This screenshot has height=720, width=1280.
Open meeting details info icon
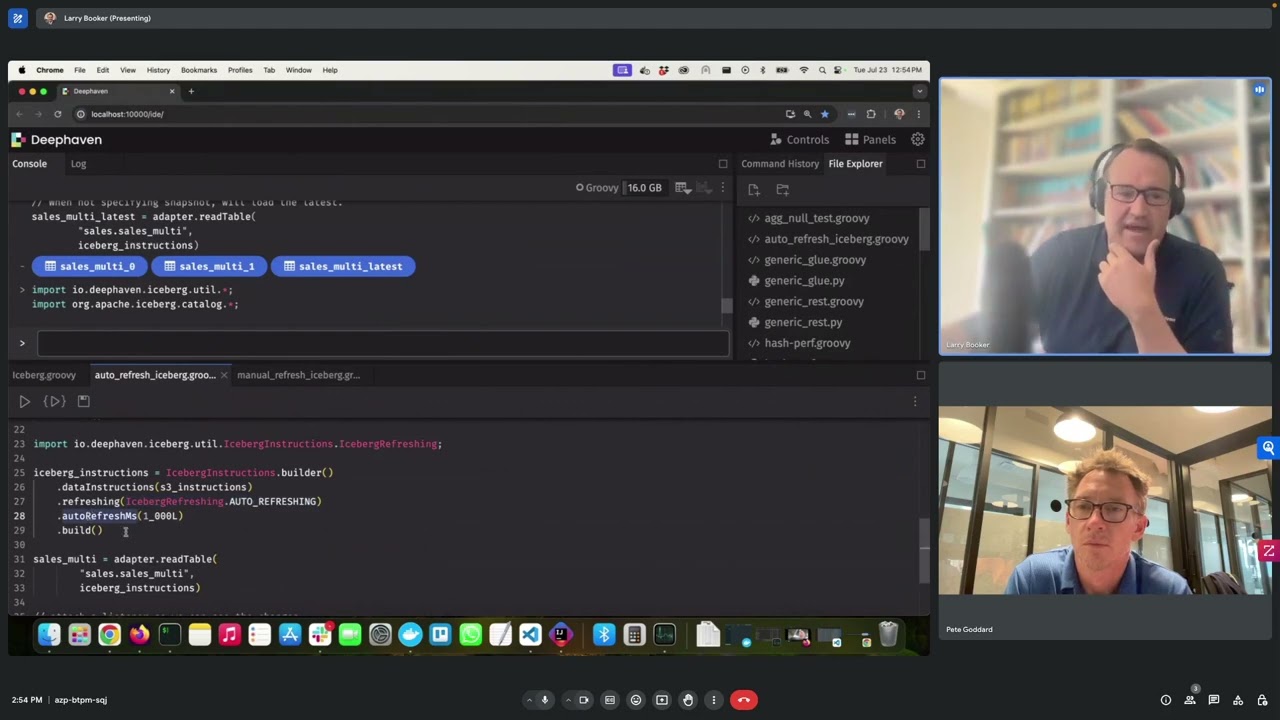[1166, 700]
